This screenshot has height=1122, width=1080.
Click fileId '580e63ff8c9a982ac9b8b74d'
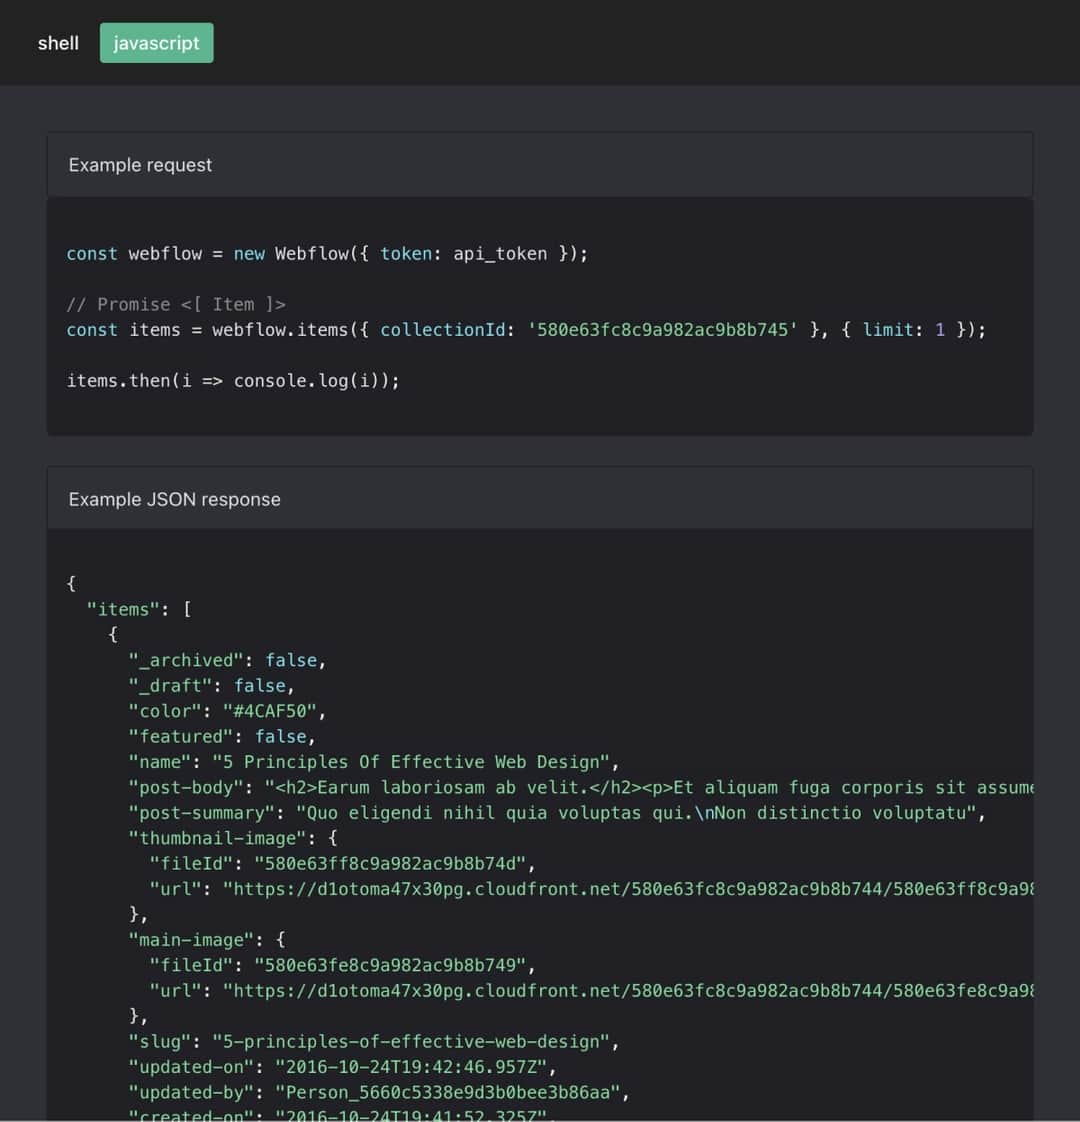[390, 864]
